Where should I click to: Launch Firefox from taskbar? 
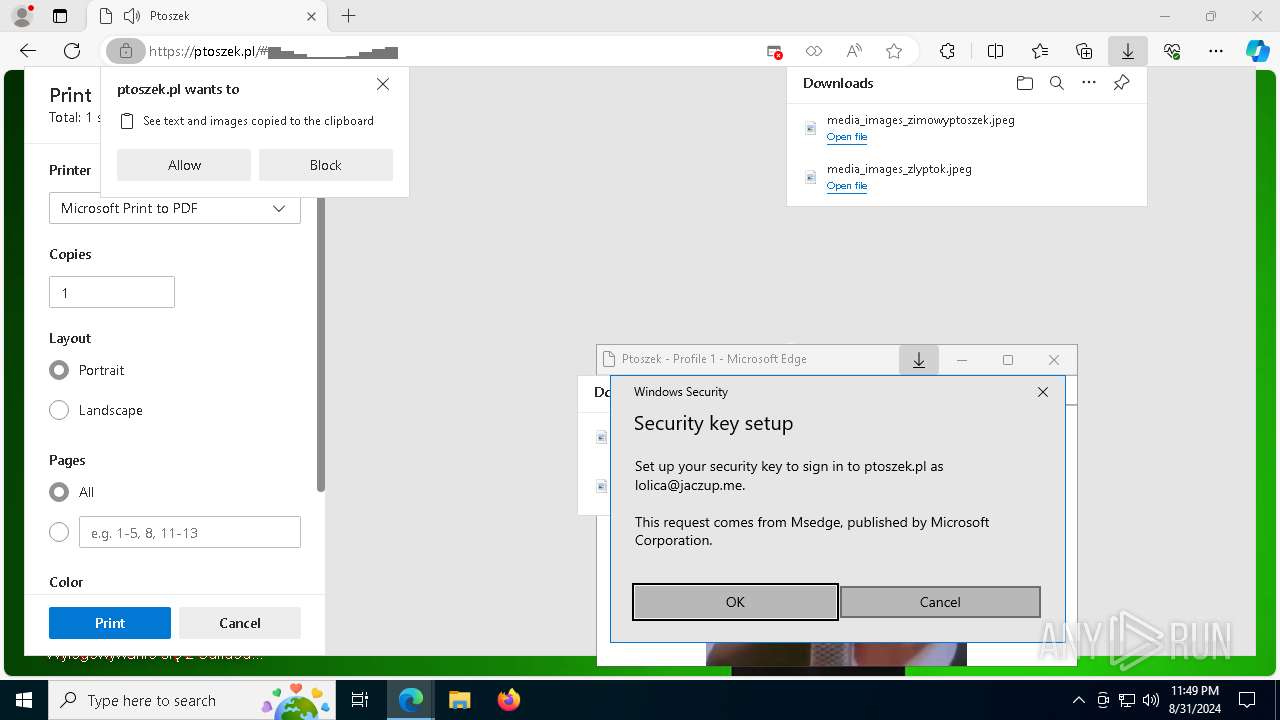(508, 700)
